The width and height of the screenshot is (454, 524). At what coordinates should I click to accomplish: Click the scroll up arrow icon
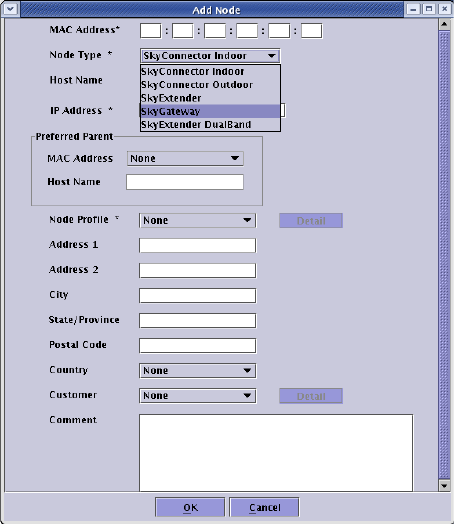pos(444,24)
